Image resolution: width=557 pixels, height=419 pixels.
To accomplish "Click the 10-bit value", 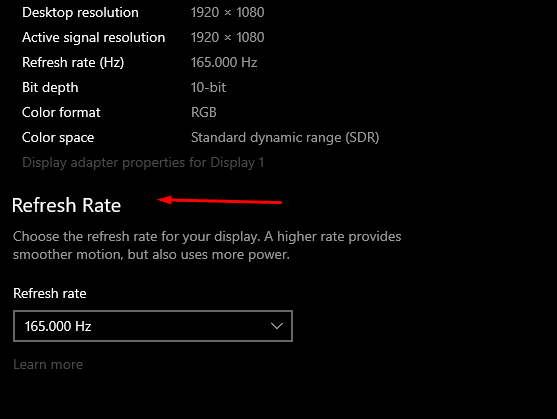I will pos(208,87).
